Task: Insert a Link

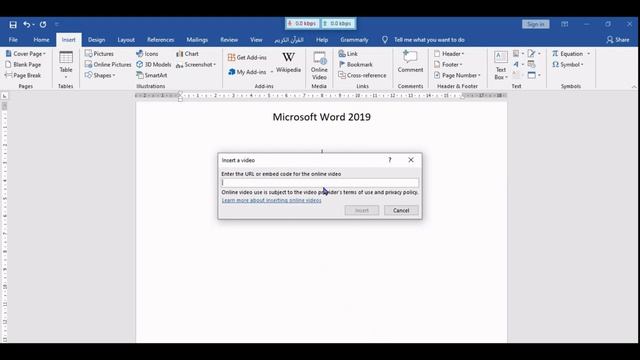Action: [x=348, y=54]
